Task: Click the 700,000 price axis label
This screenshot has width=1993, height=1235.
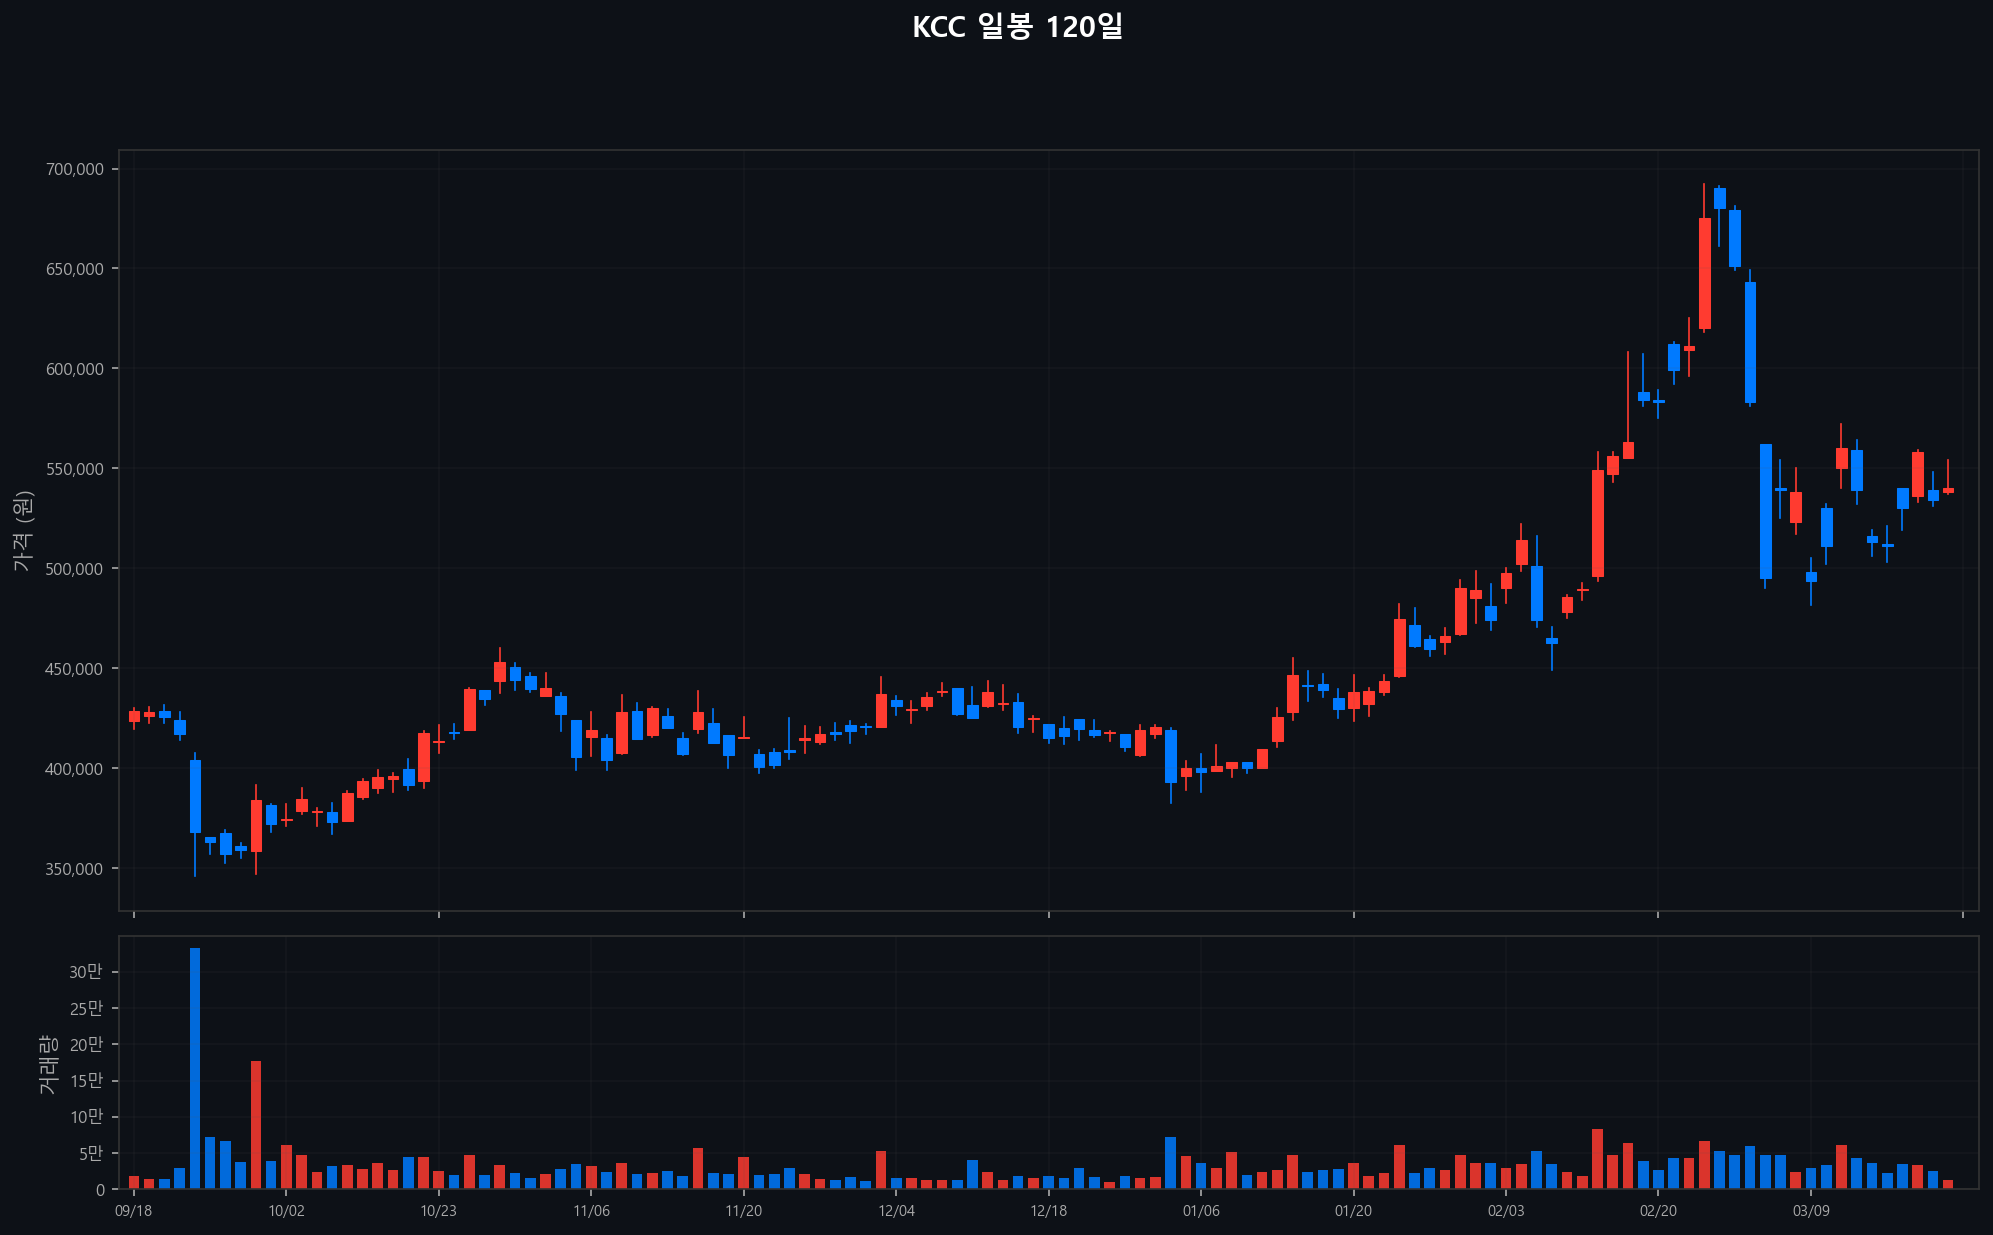Action: (x=75, y=169)
